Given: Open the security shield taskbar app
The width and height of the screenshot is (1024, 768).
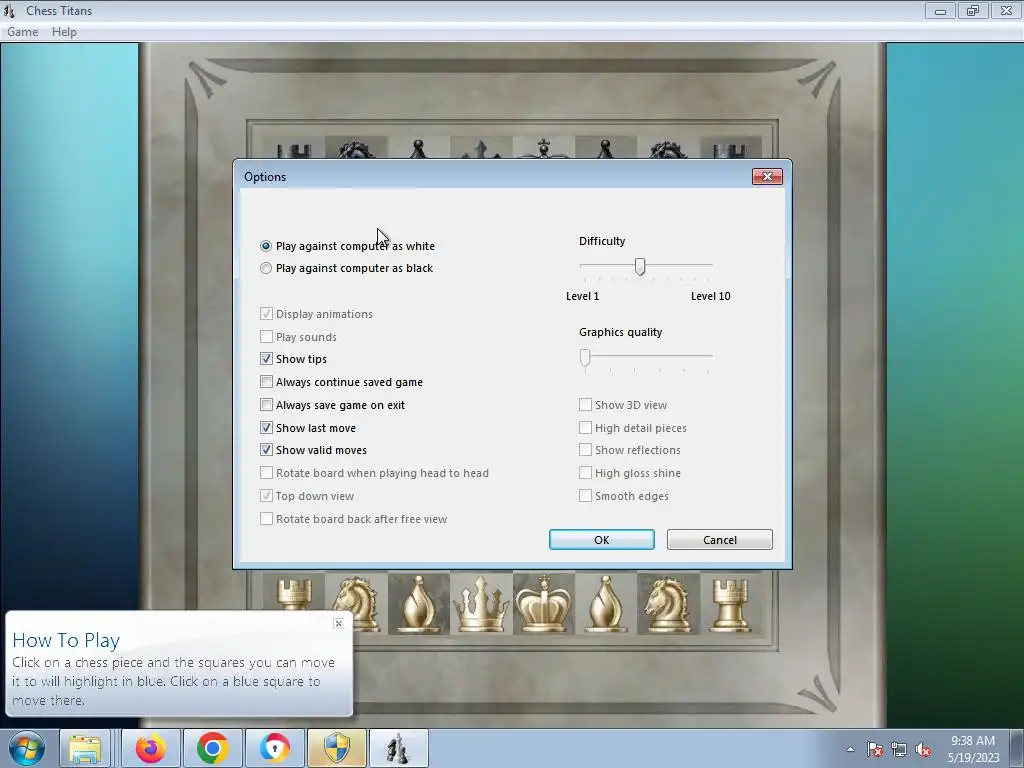Looking at the screenshot, I should (x=336, y=748).
